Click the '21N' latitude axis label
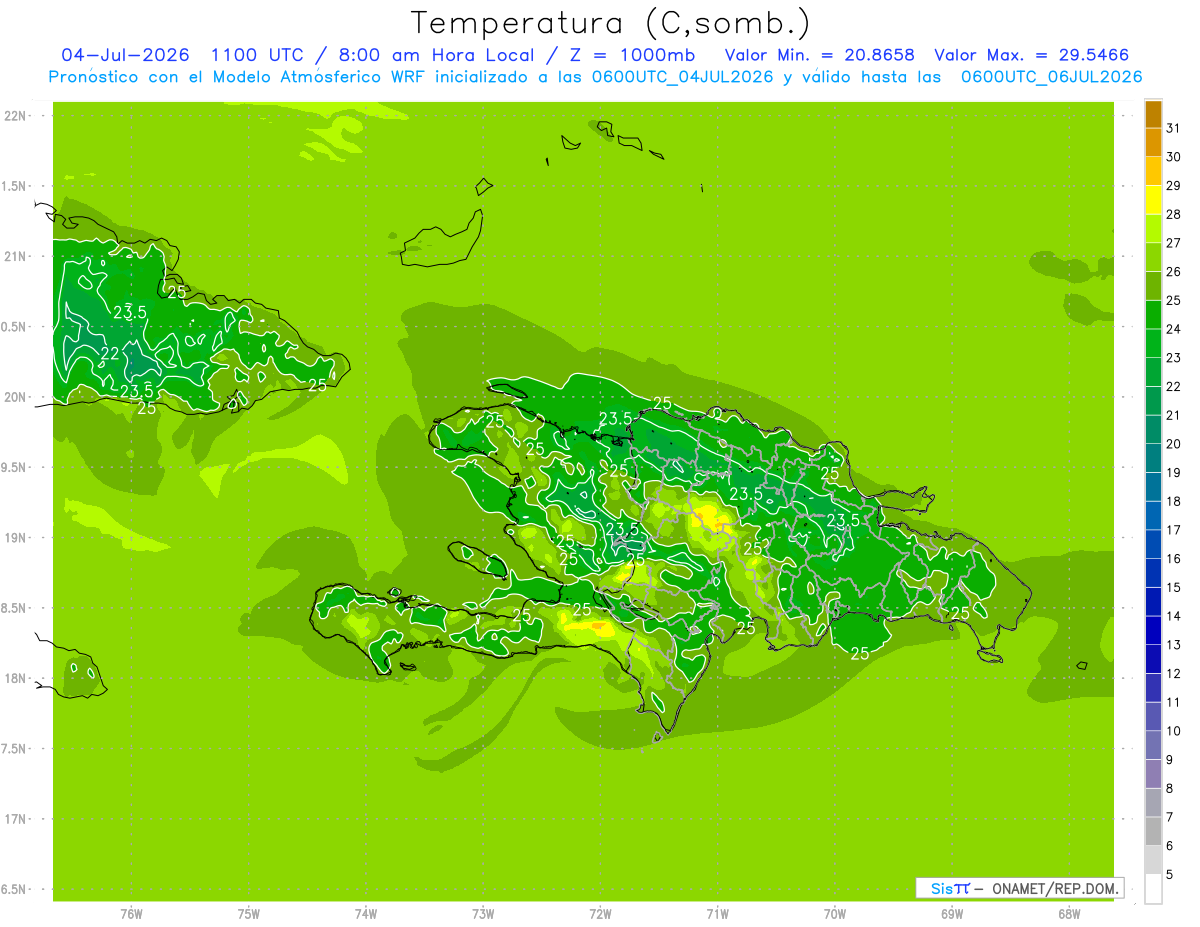 (x=14, y=256)
